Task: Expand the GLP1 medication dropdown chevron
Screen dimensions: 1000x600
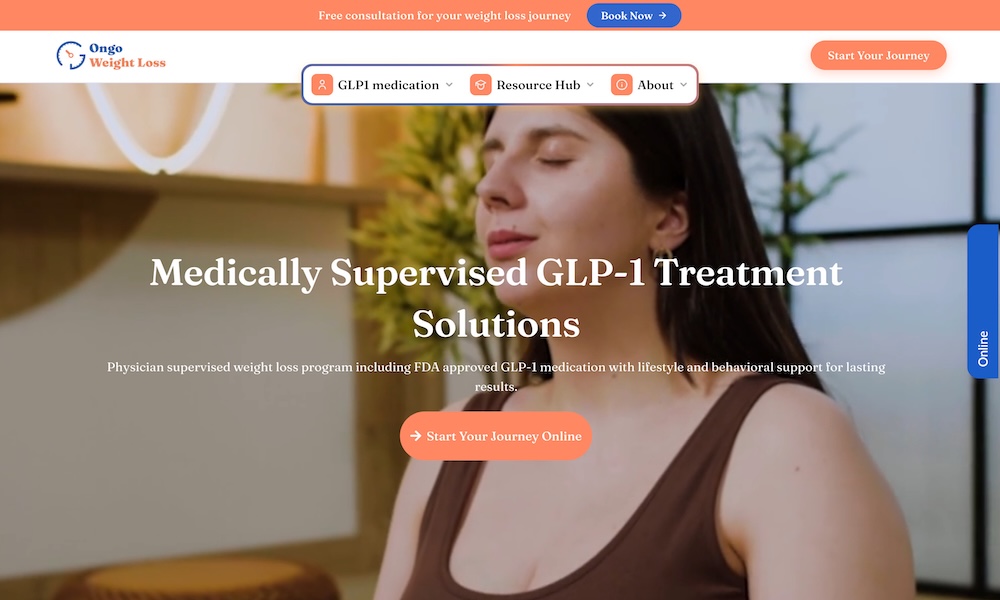Action: (449, 85)
